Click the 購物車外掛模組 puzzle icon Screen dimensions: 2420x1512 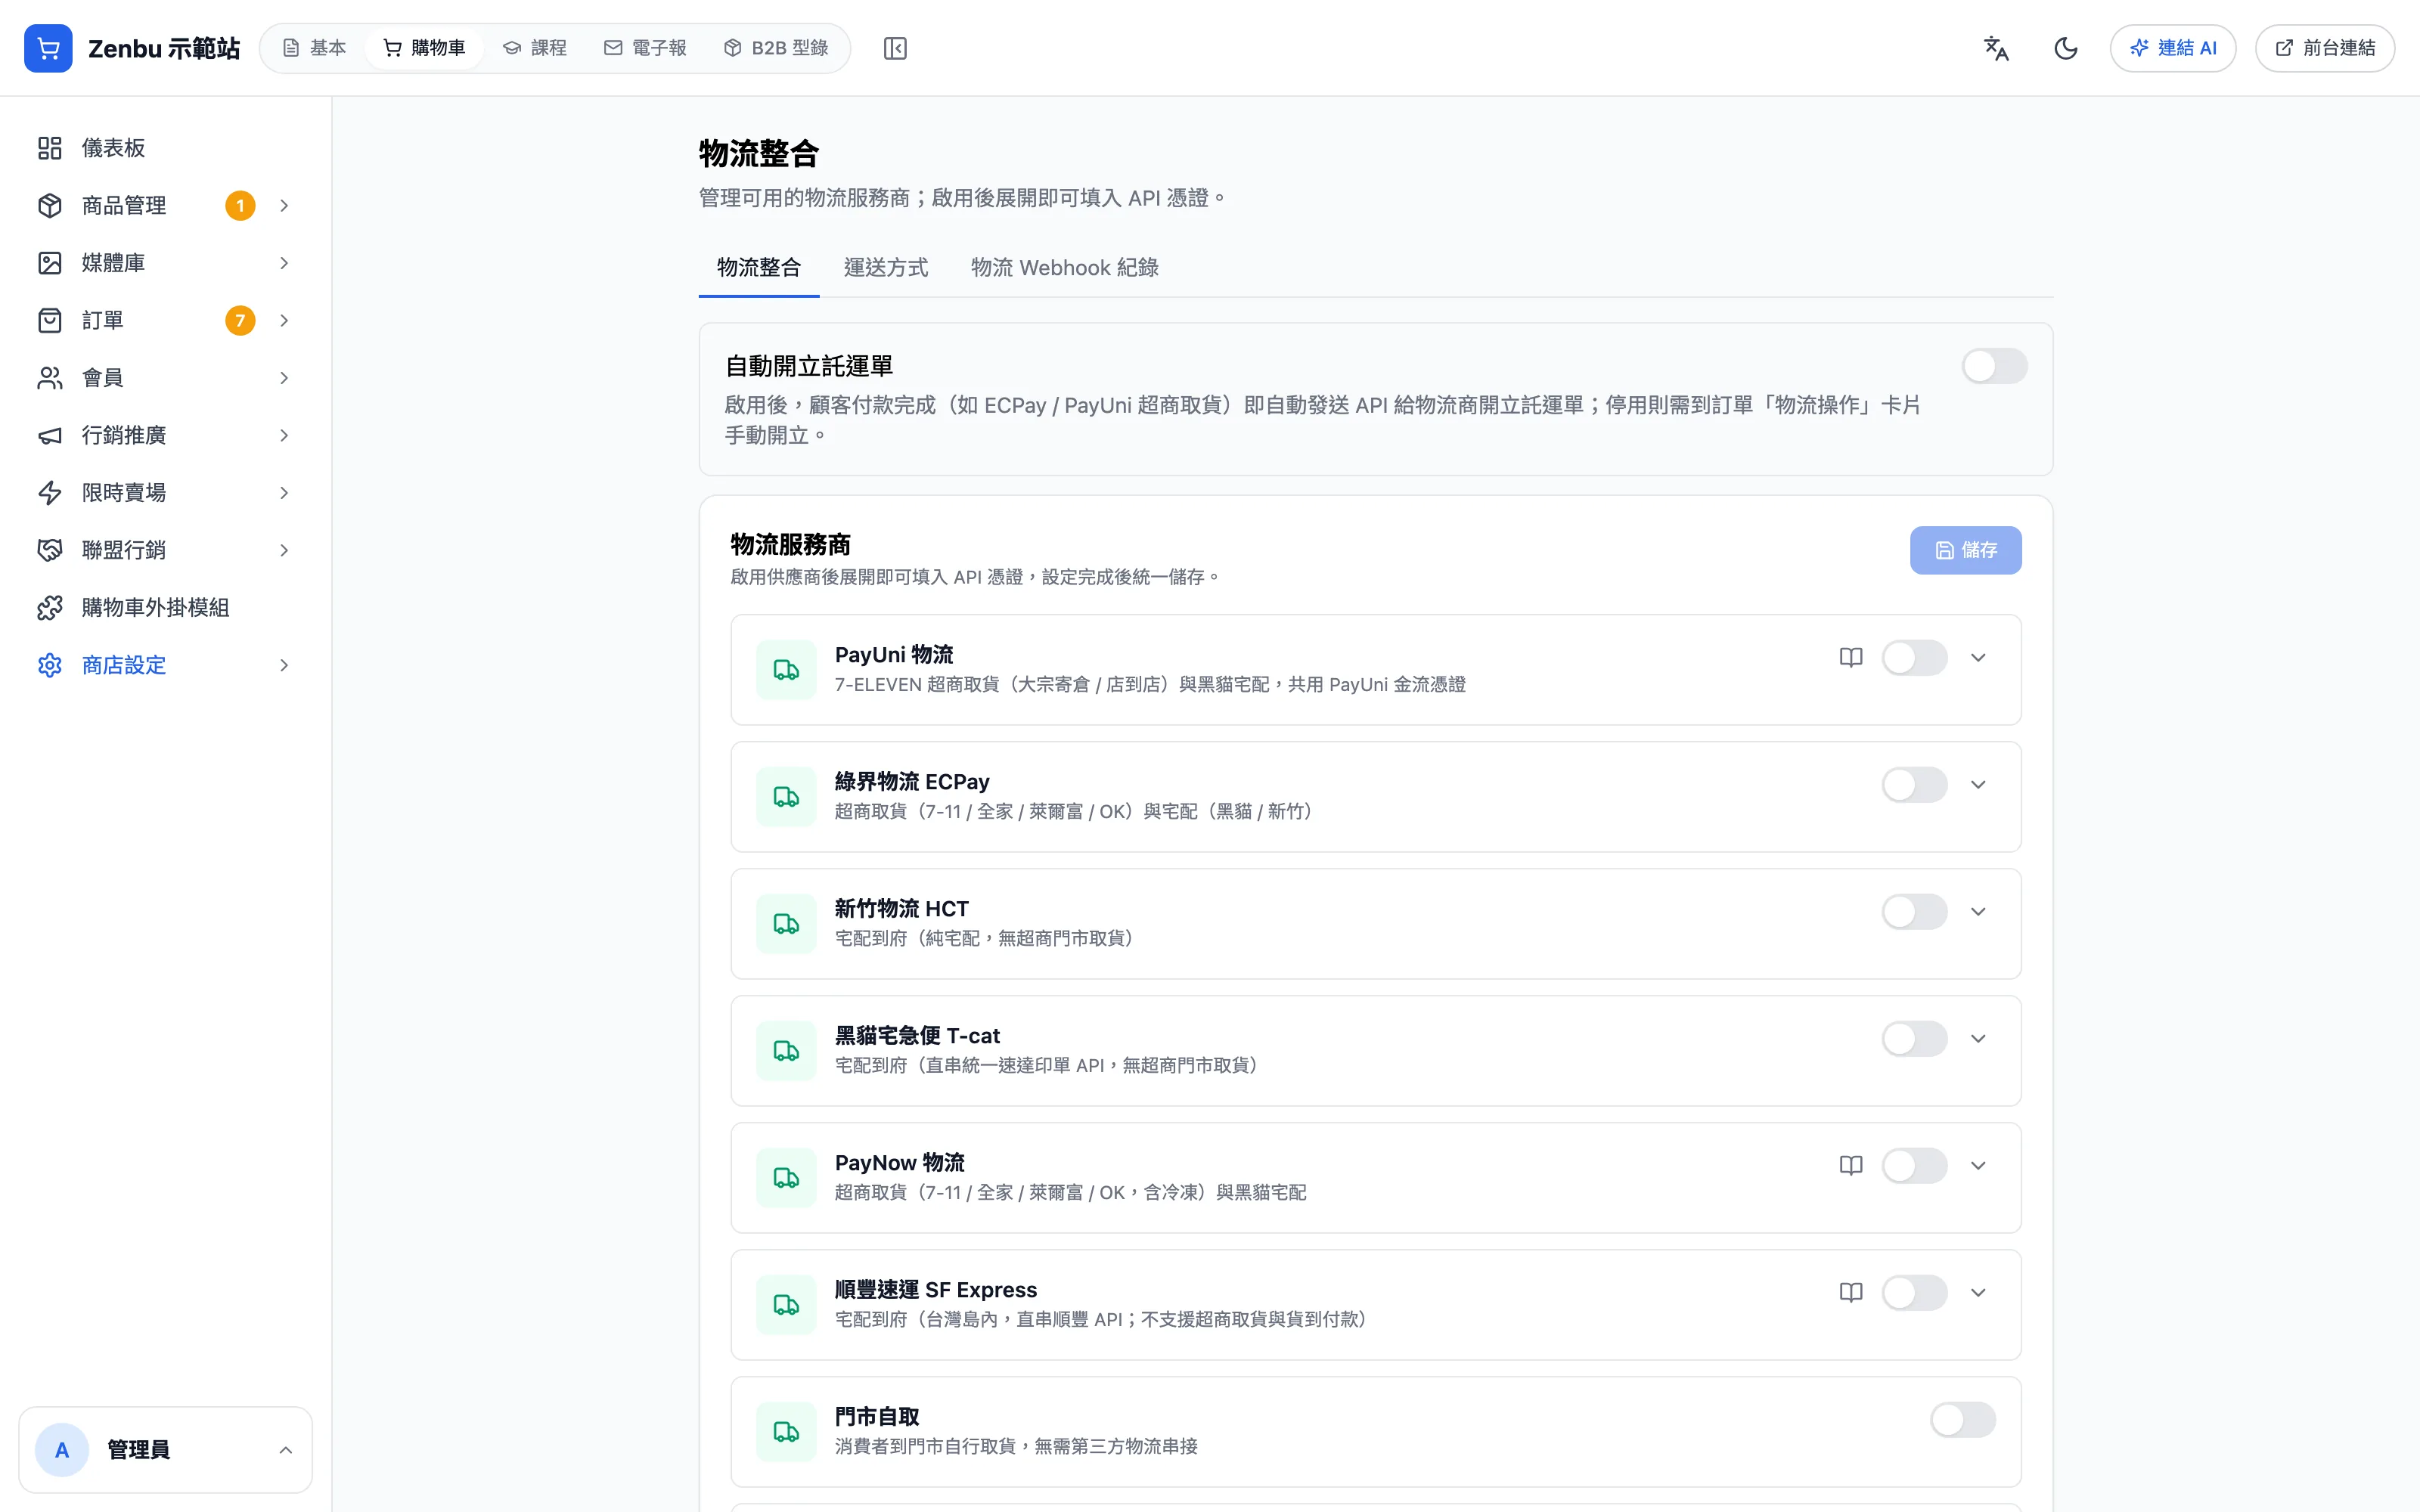click(50, 608)
